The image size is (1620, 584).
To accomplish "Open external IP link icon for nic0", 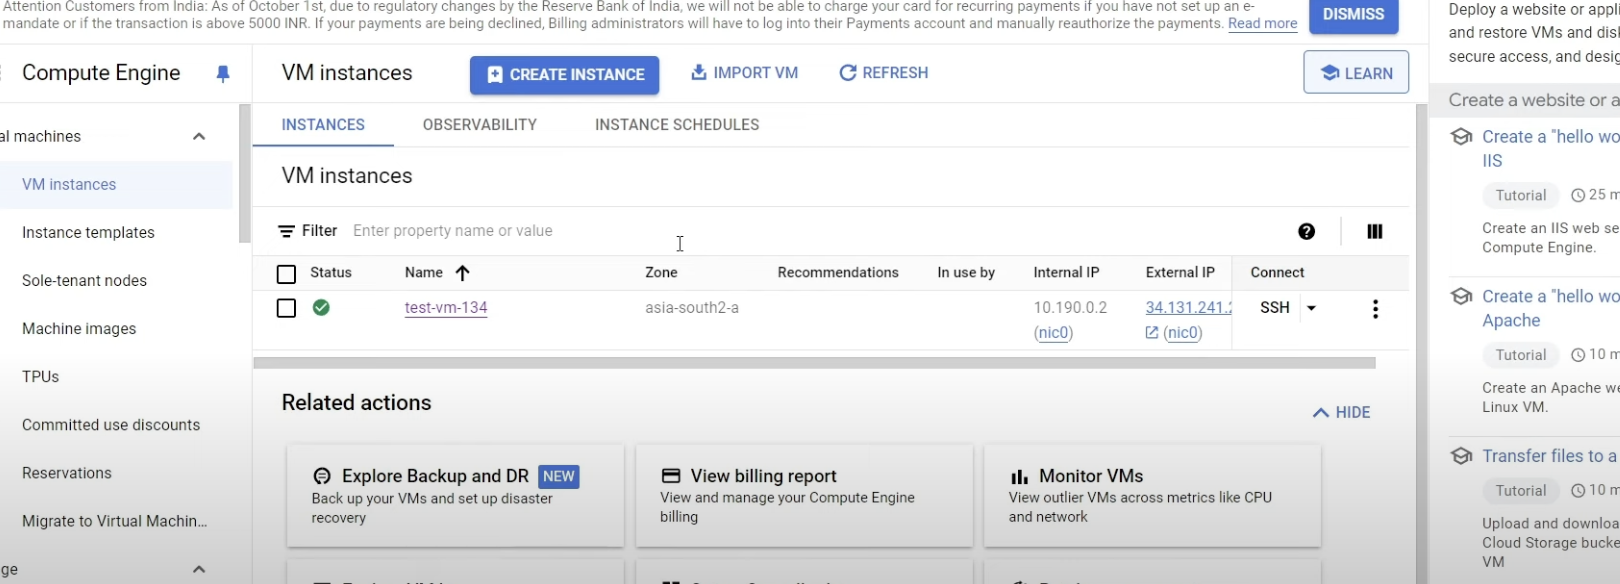I will point(1152,333).
